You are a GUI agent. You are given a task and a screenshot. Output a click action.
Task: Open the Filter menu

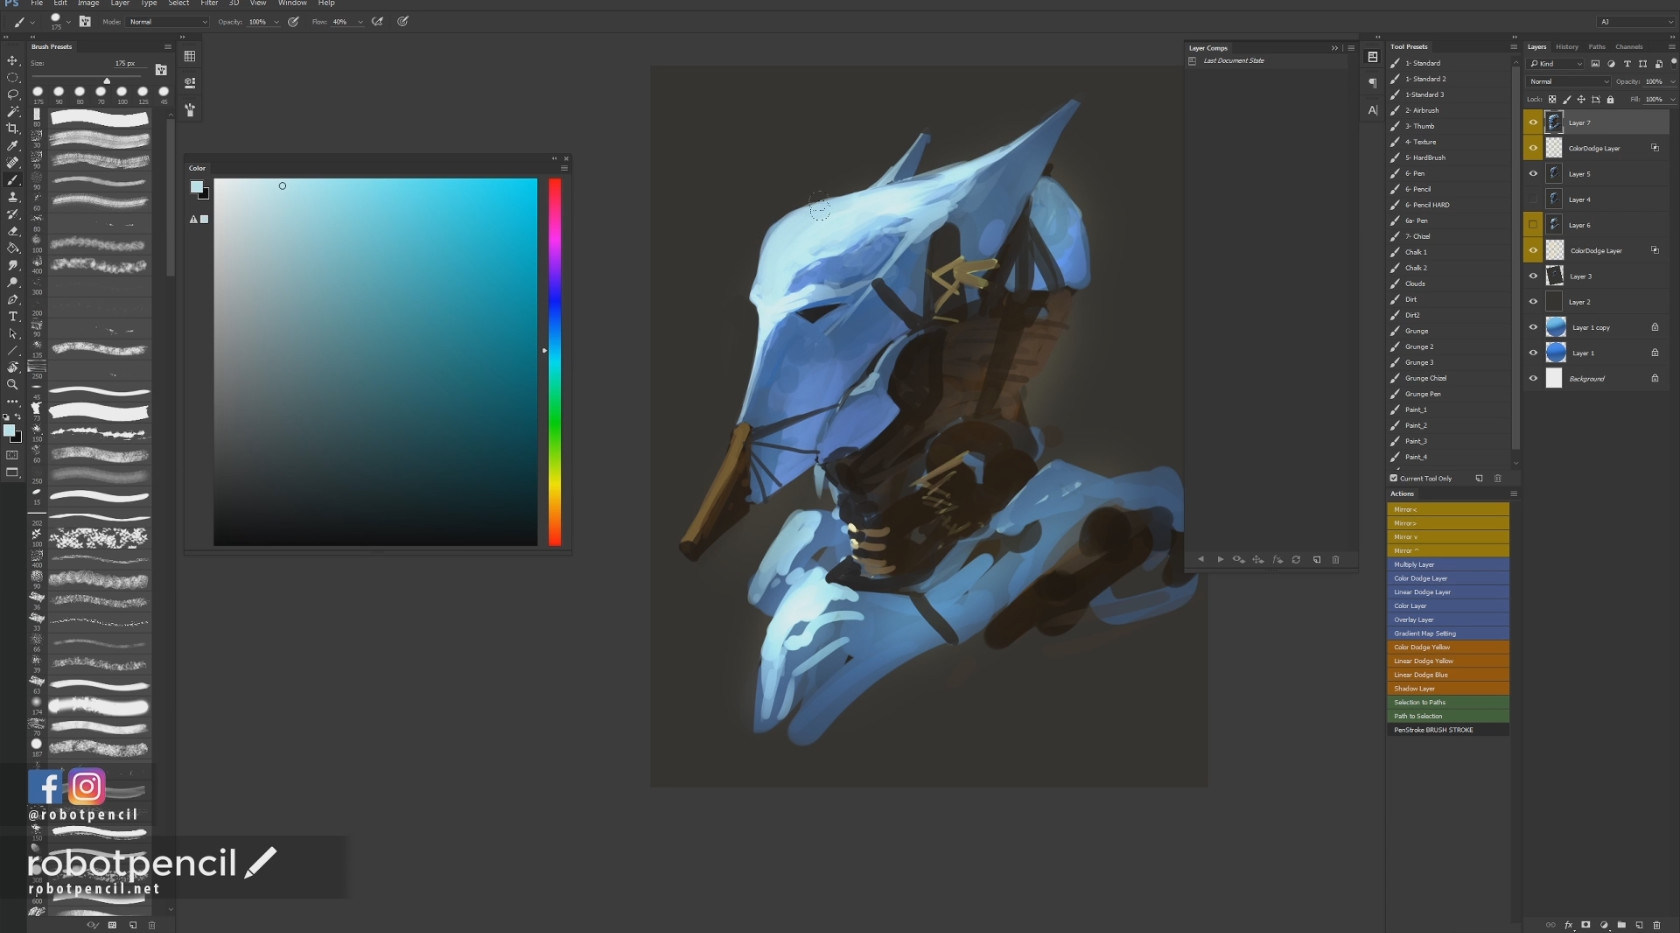click(209, 4)
